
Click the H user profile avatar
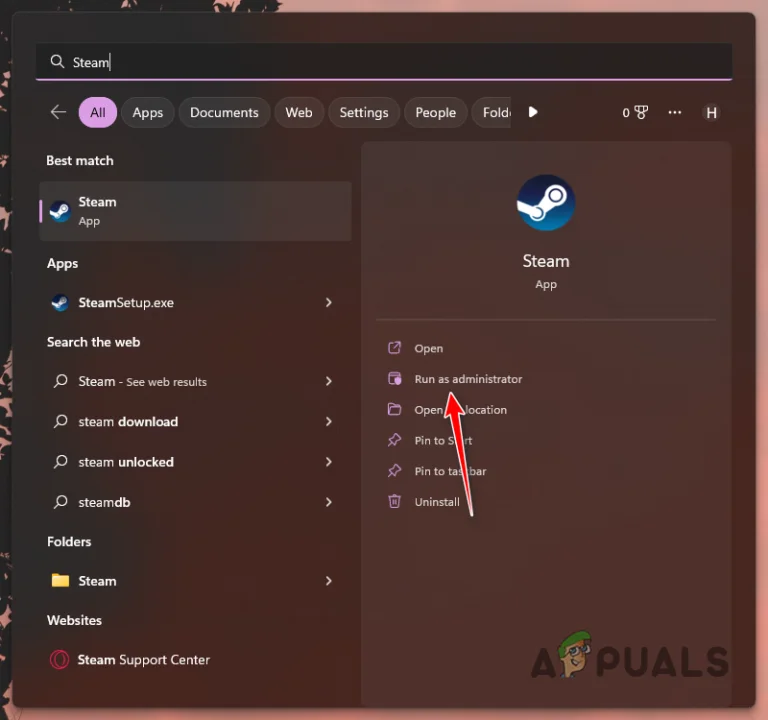click(711, 113)
